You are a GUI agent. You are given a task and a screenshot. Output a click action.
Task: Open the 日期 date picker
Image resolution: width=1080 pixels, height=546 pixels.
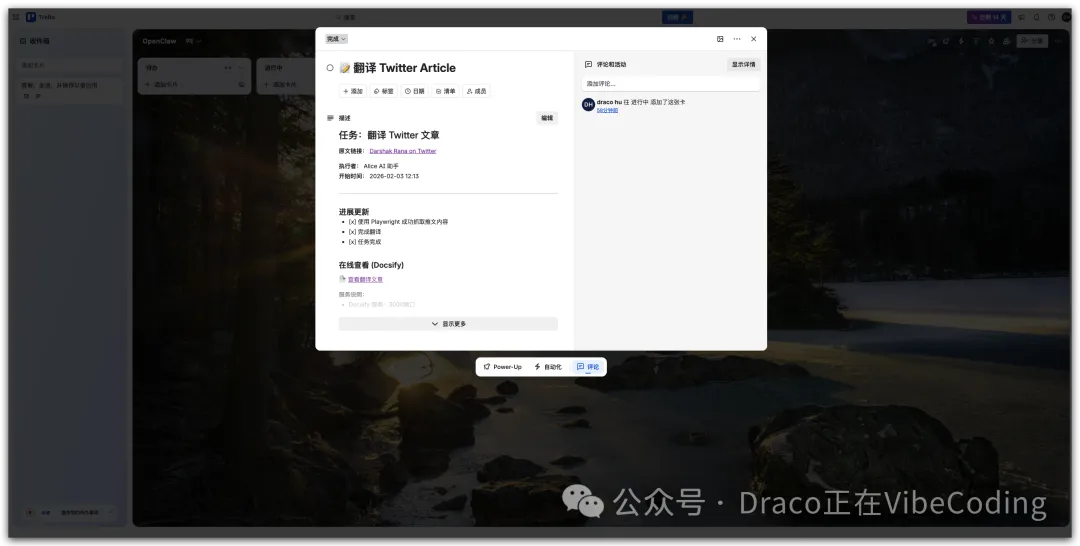tap(414, 91)
